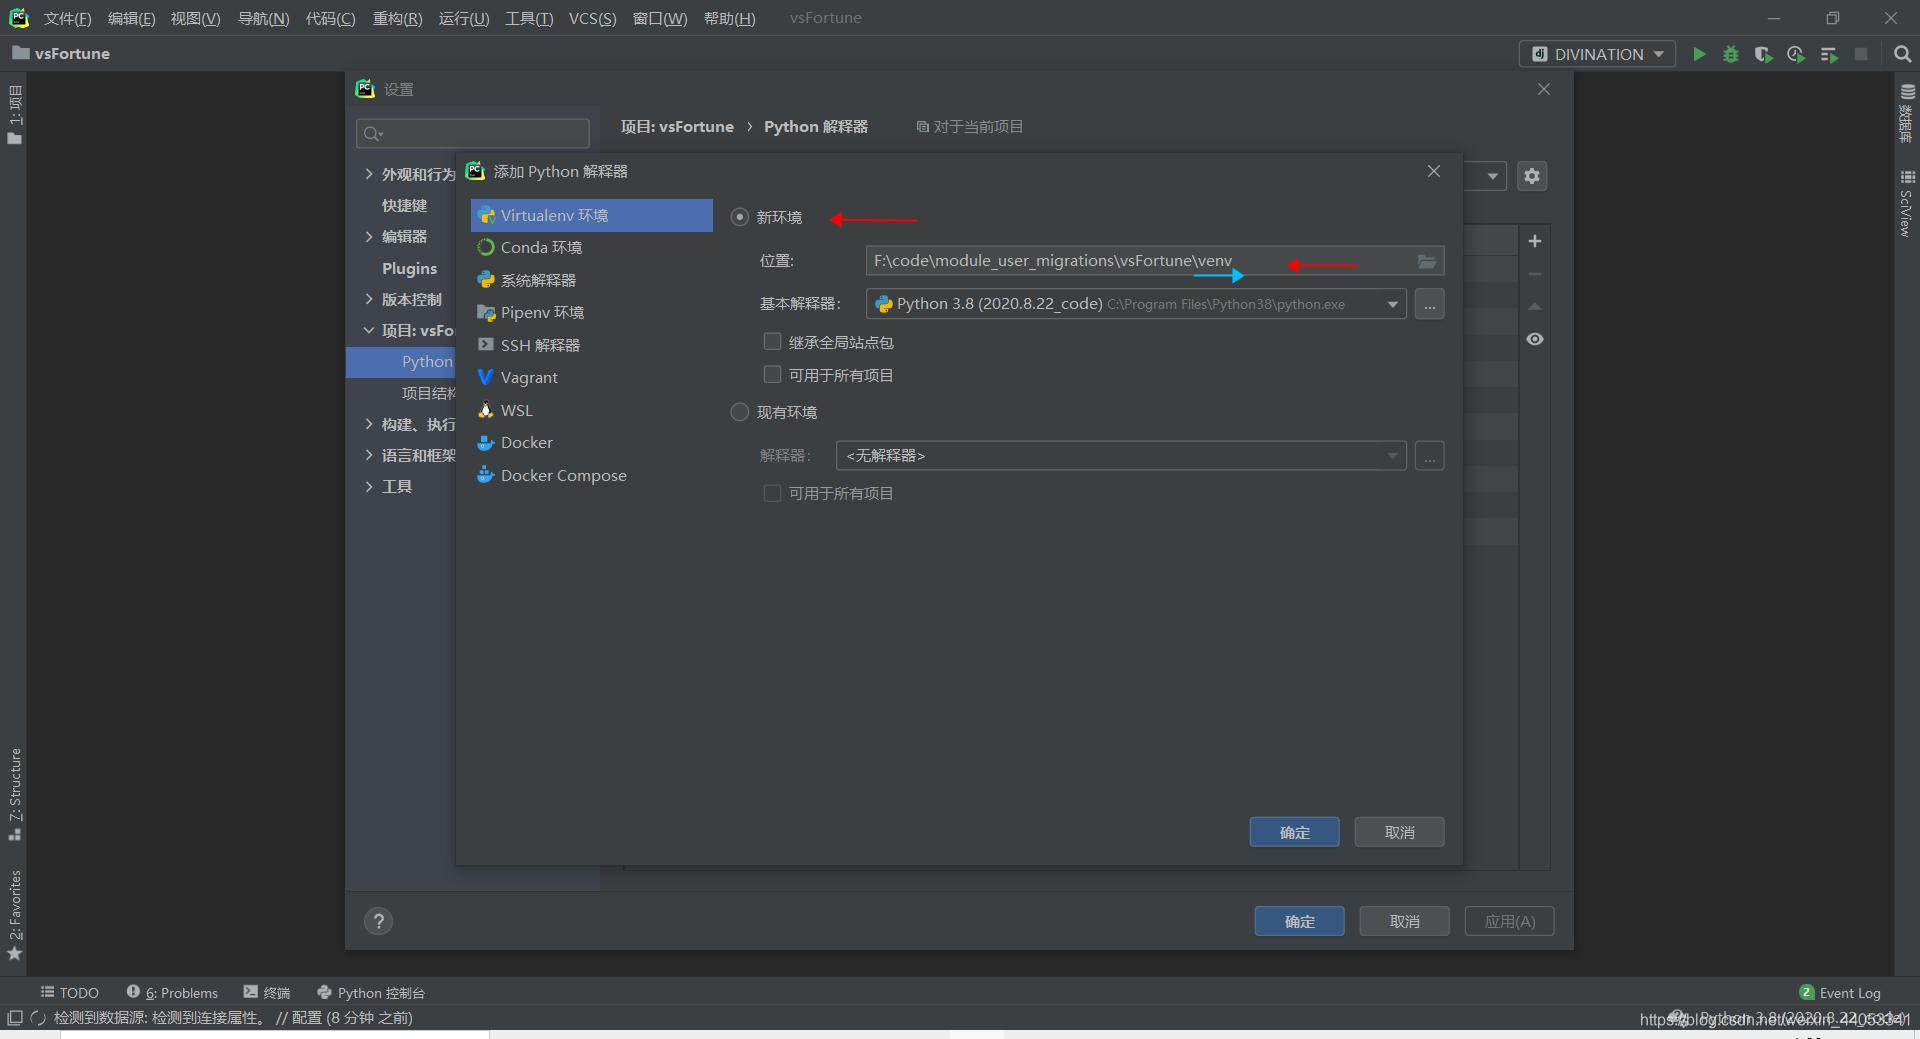
Task: Toggle tool window quick access icon
Action: point(15,1018)
